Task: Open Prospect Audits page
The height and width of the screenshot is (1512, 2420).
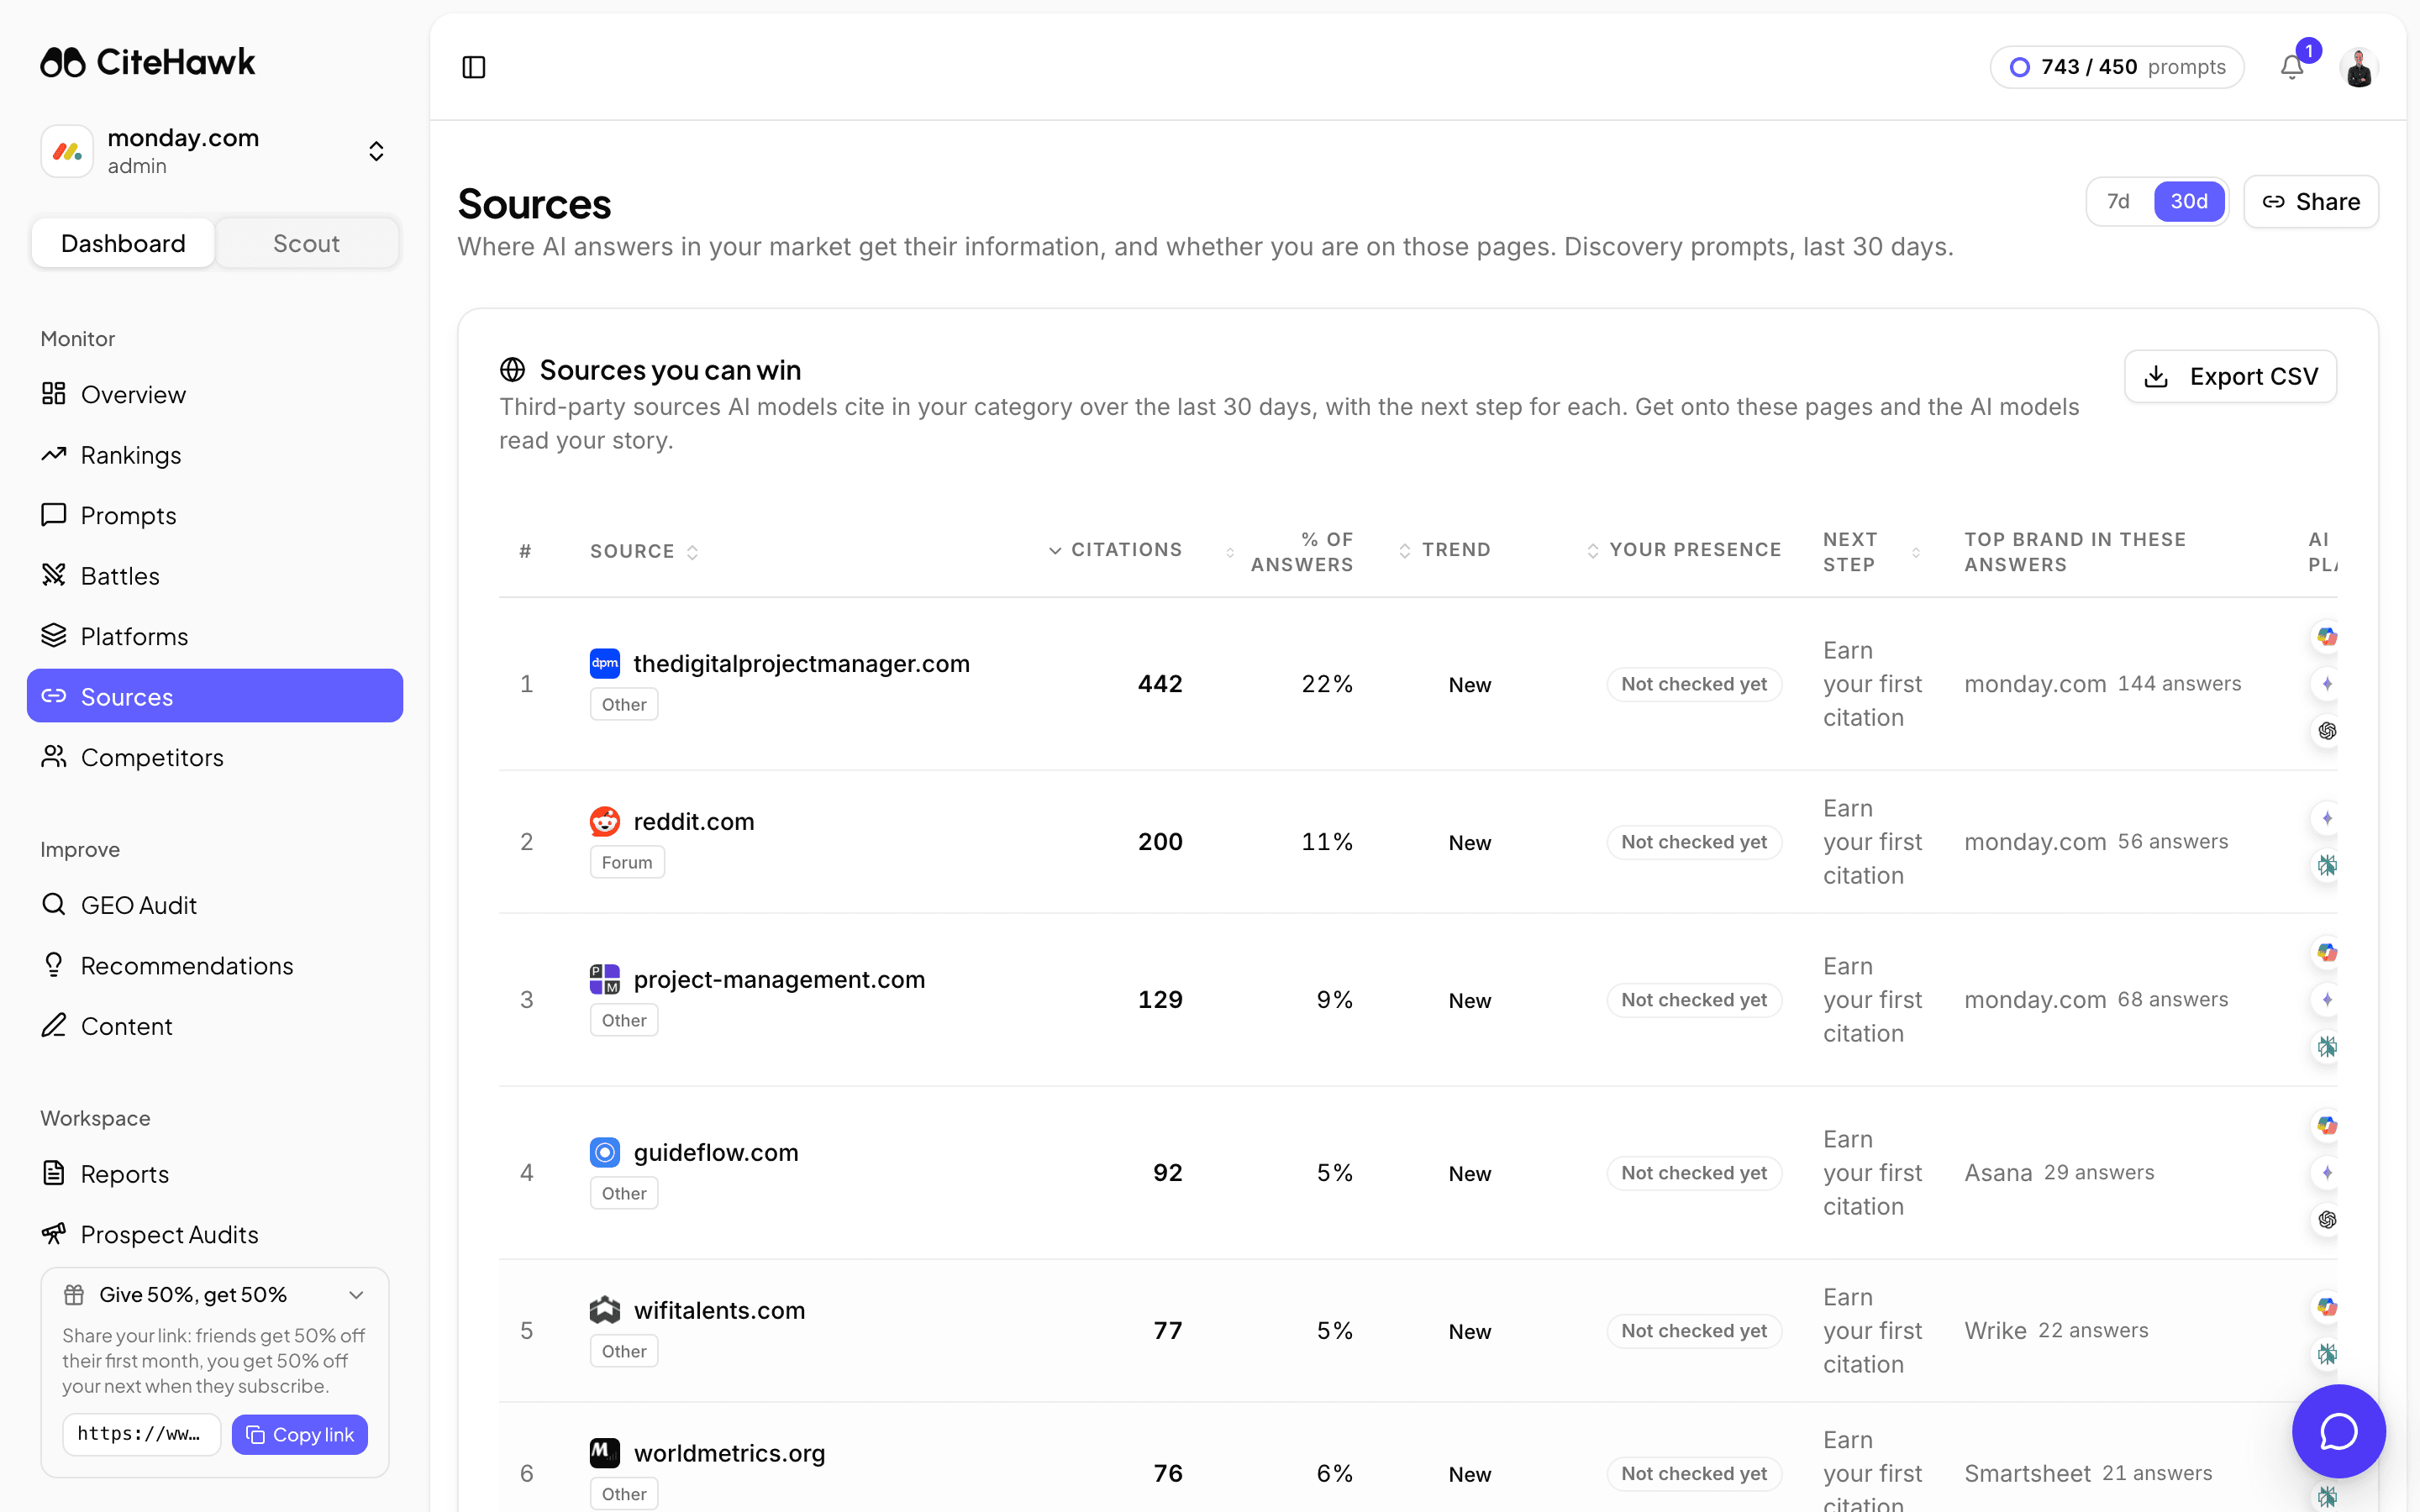Action: (214, 1234)
